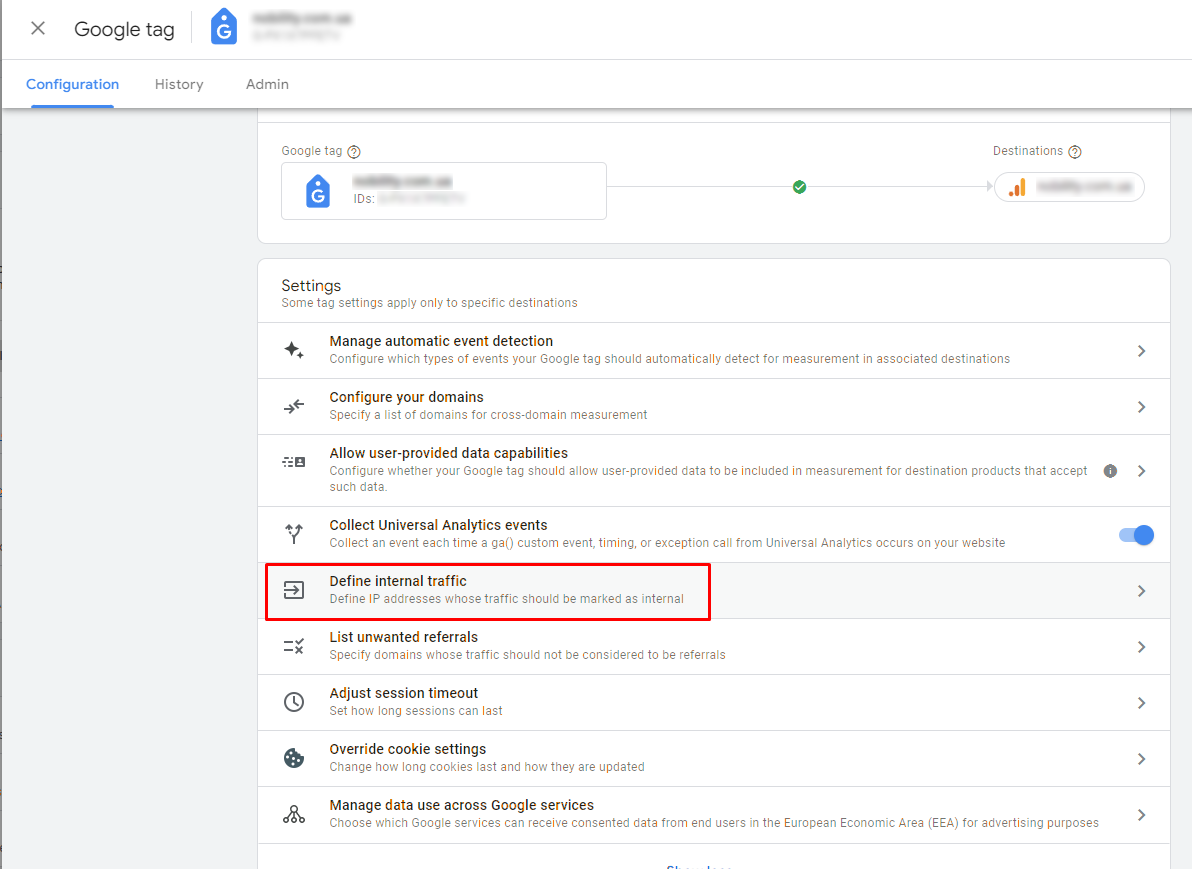Viewport: 1192px width, 869px height.
Task: Open Allow user-provided data capabilities
Action: coord(713,471)
